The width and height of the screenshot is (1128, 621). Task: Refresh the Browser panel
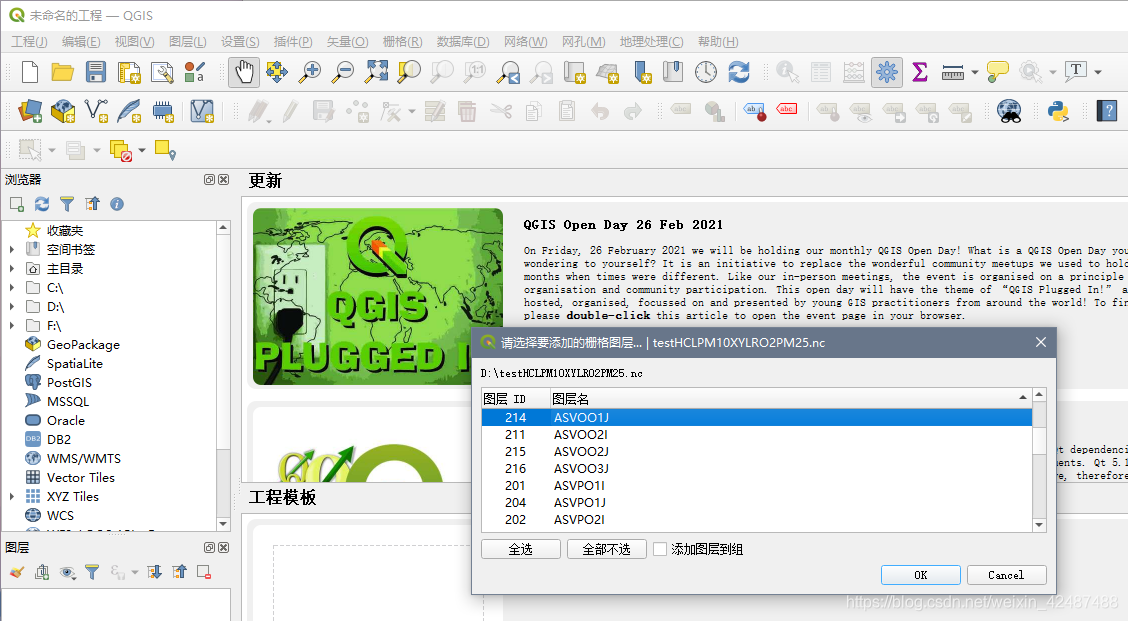click(x=42, y=204)
